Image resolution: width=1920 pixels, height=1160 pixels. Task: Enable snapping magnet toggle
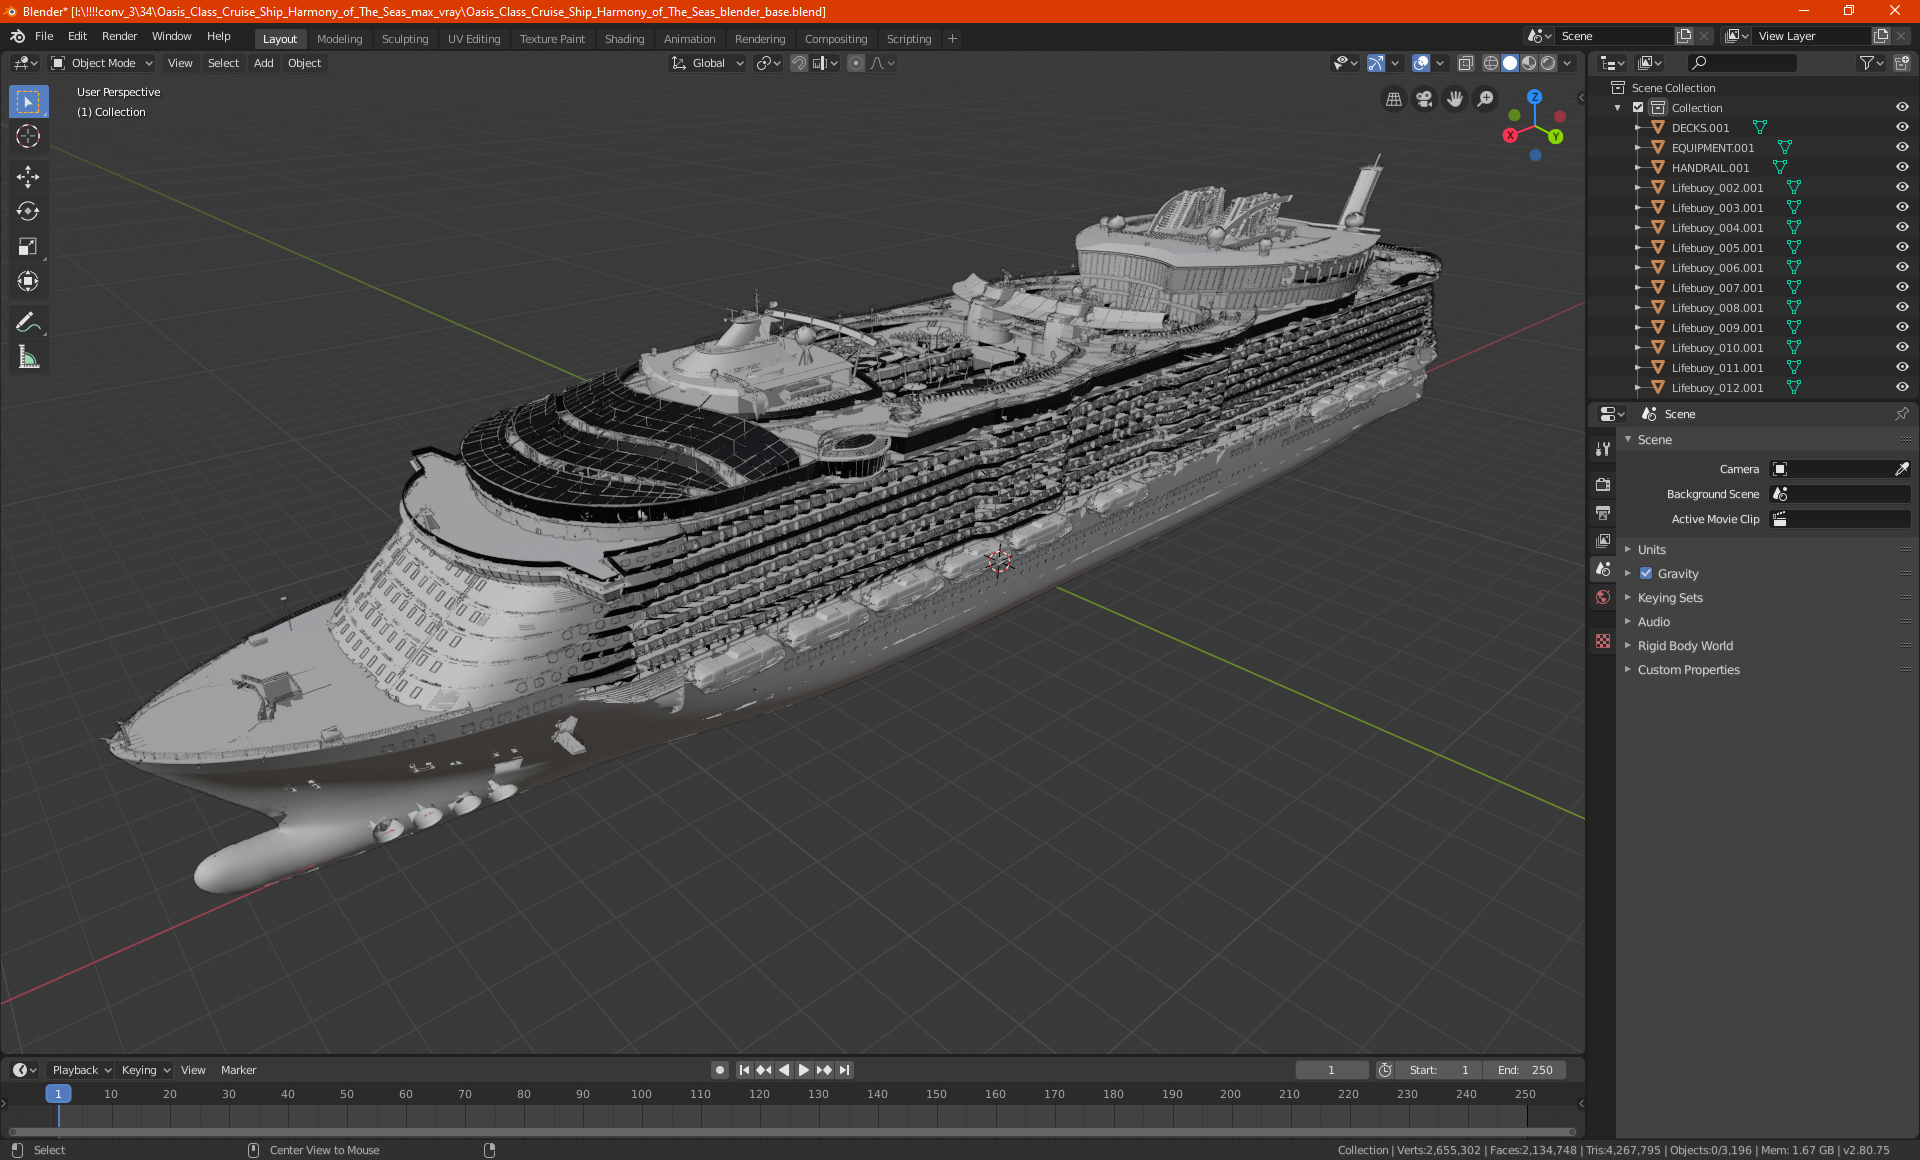coord(799,63)
